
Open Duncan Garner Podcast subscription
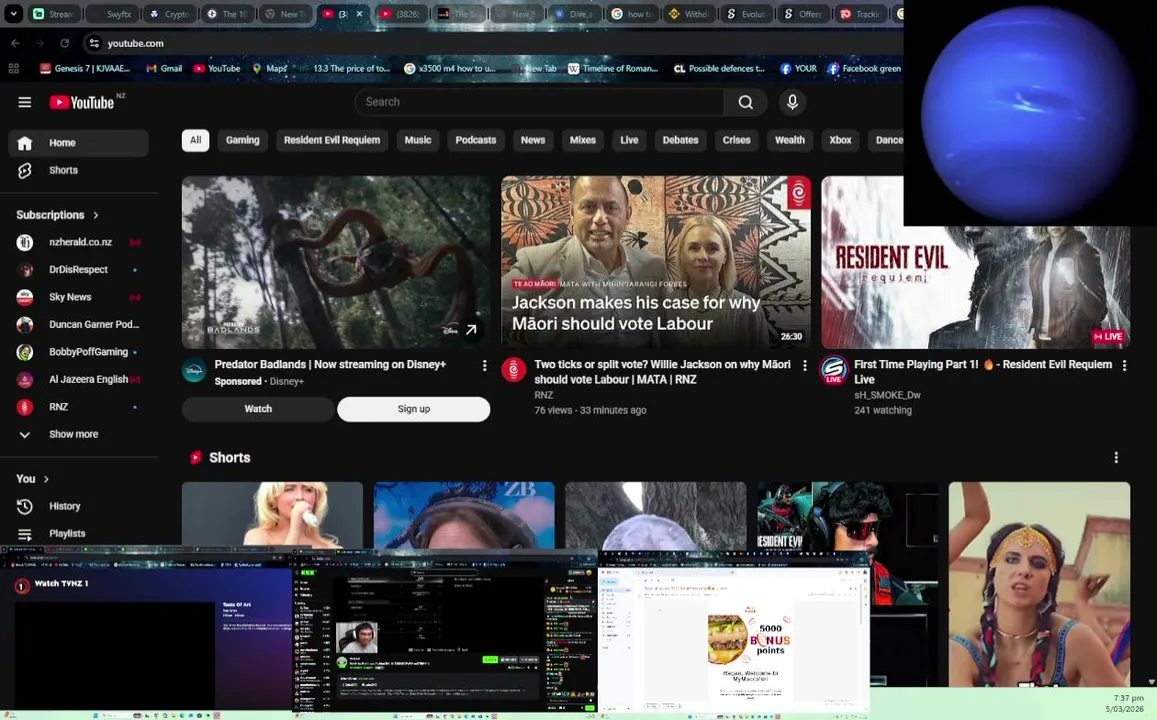[x=78, y=325]
